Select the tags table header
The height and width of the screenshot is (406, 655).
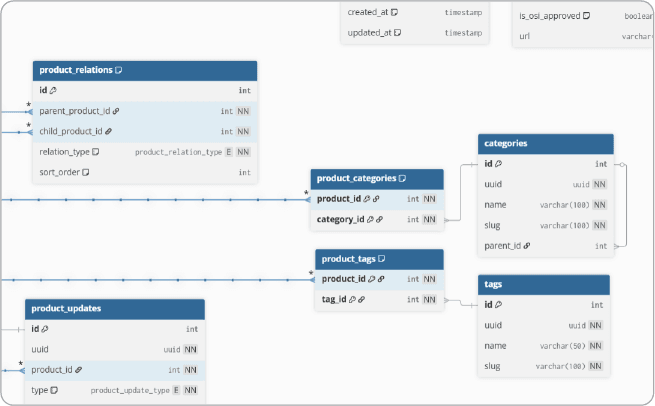point(543,285)
